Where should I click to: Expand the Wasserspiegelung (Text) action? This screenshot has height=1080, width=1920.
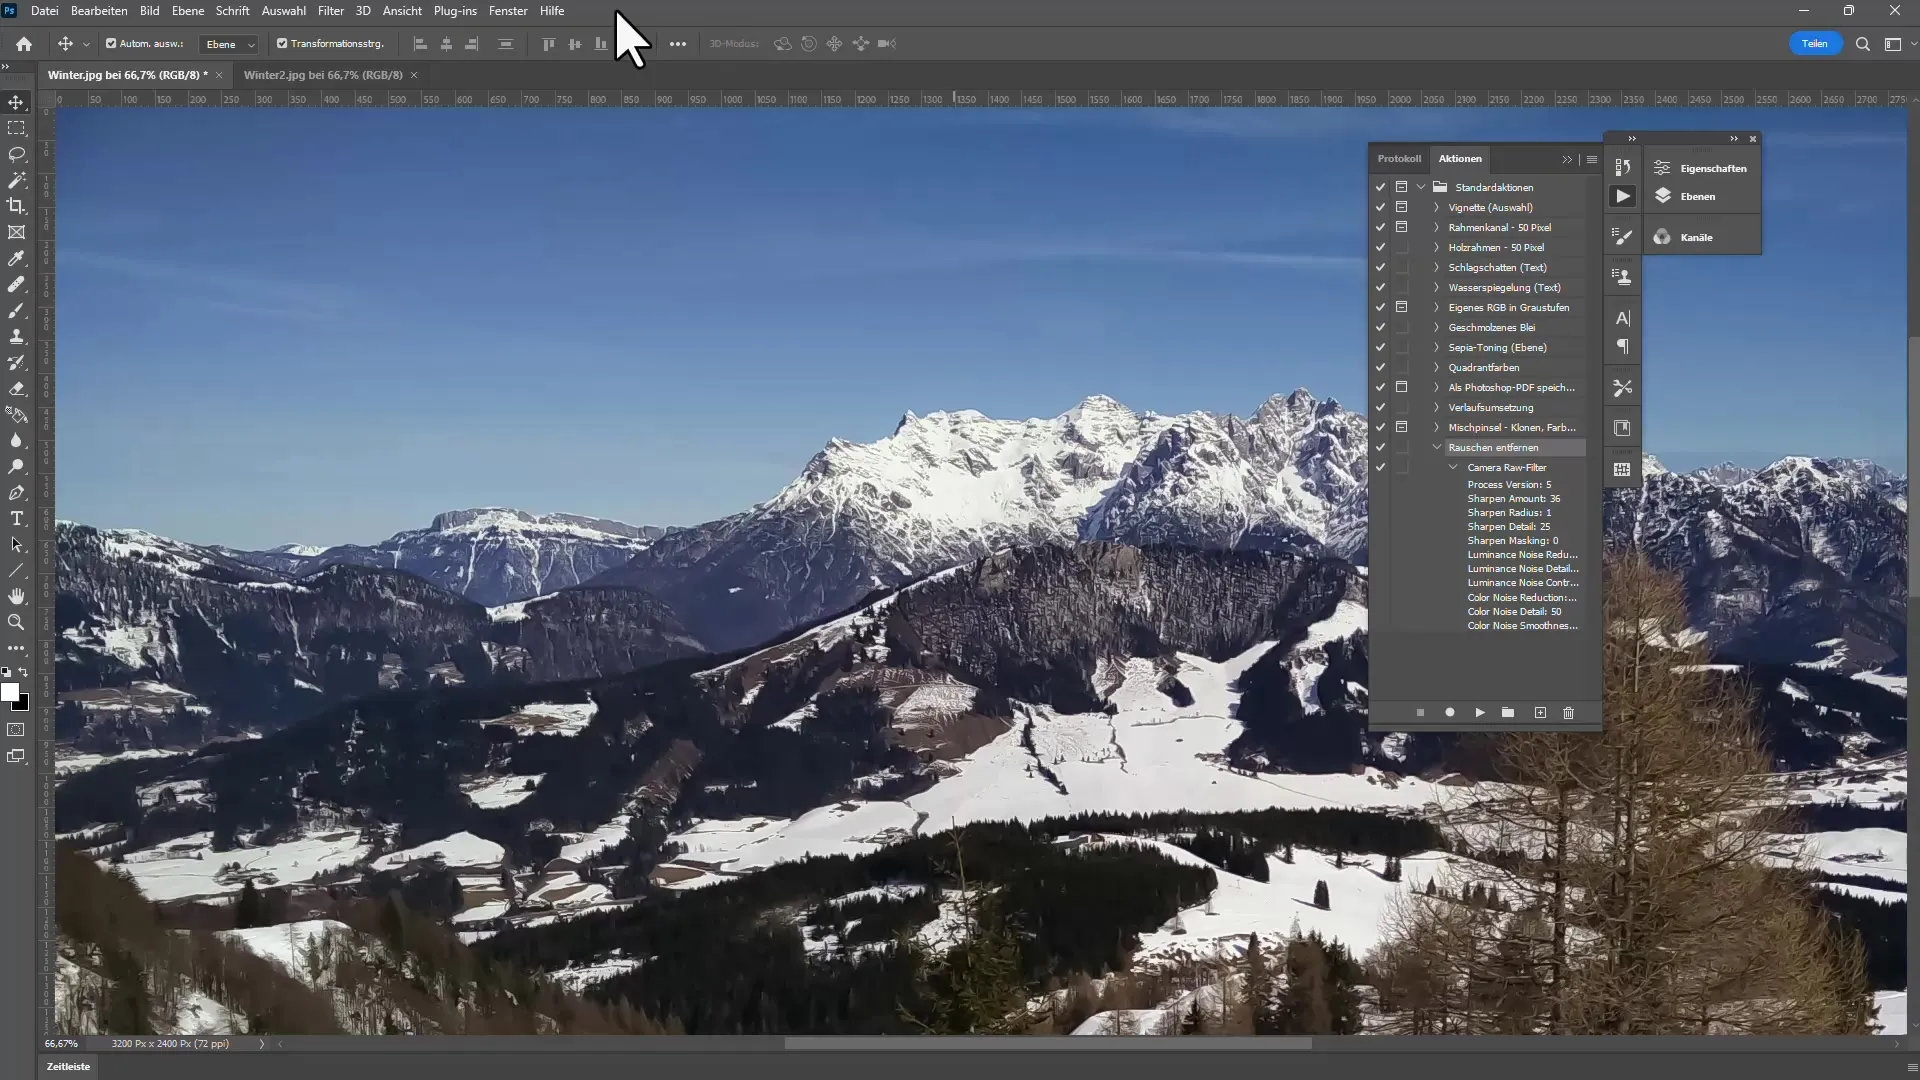click(x=1437, y=288)
